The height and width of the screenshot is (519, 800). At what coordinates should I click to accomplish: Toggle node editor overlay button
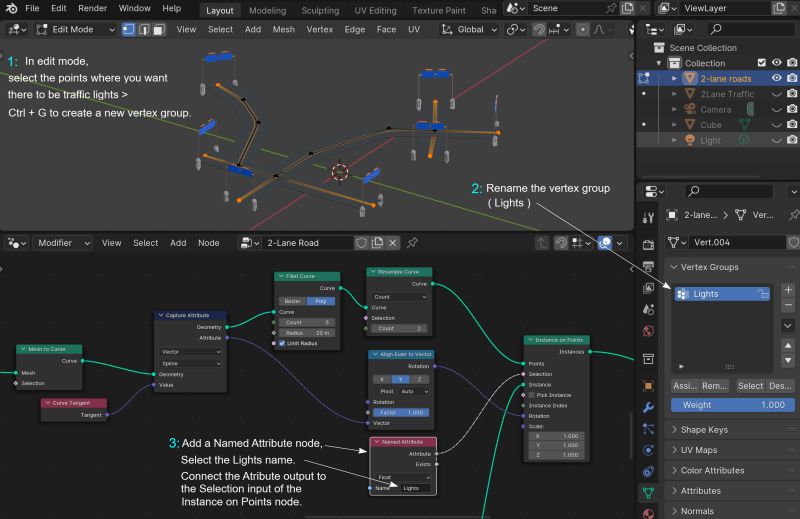click(605, 243)
